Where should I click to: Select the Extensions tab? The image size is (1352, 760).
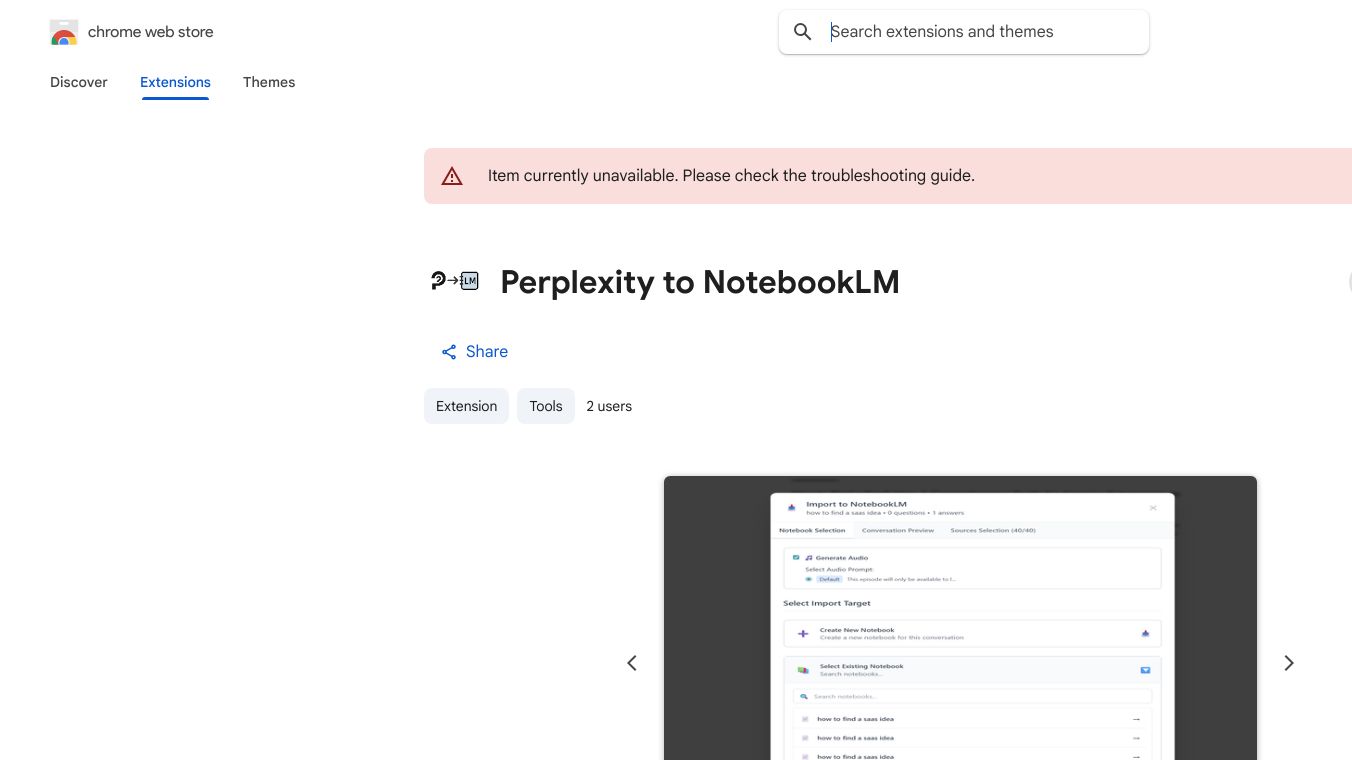coord(175,82)
